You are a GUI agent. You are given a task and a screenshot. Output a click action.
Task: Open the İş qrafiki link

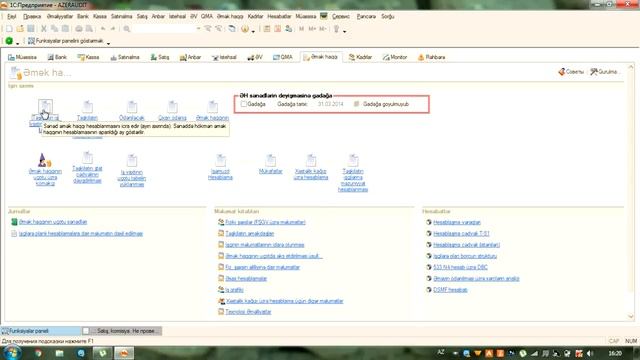pyautogui.click(x=234, y=290)
